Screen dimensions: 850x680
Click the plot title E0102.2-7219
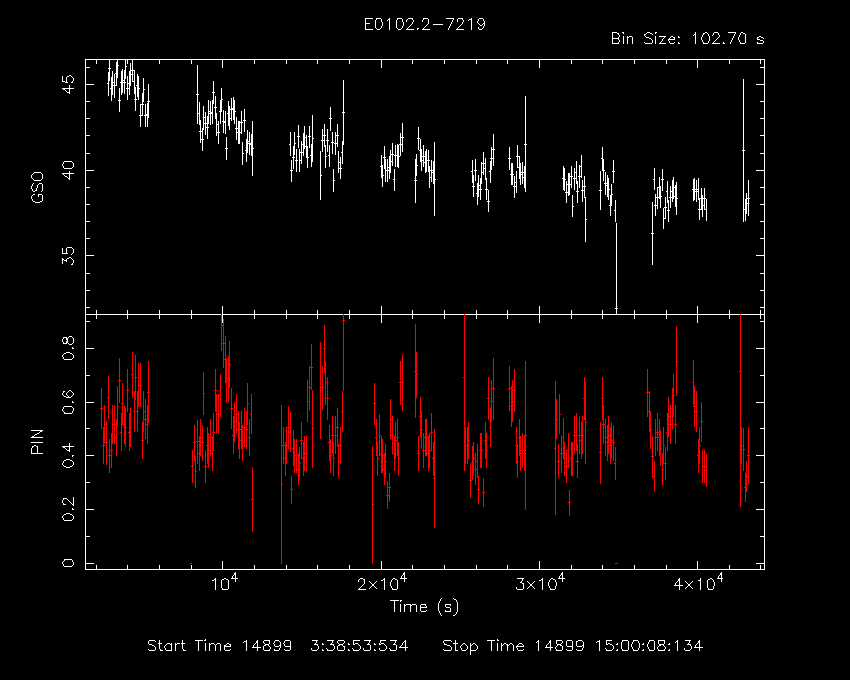coord(424,24)
